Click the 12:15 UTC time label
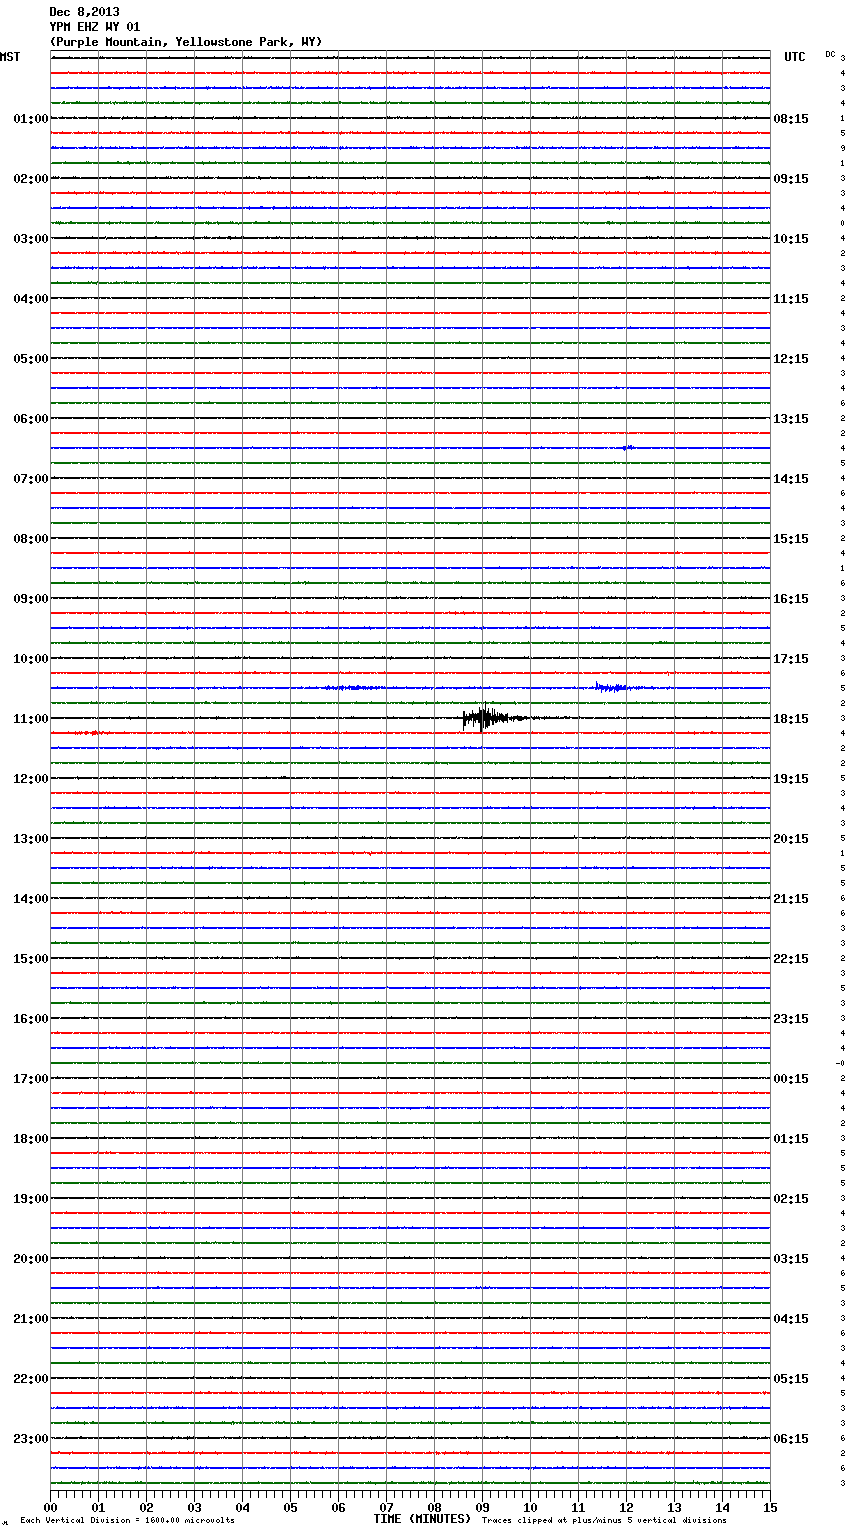Viewport: 850px width, 1534px height. pos(791,359)
